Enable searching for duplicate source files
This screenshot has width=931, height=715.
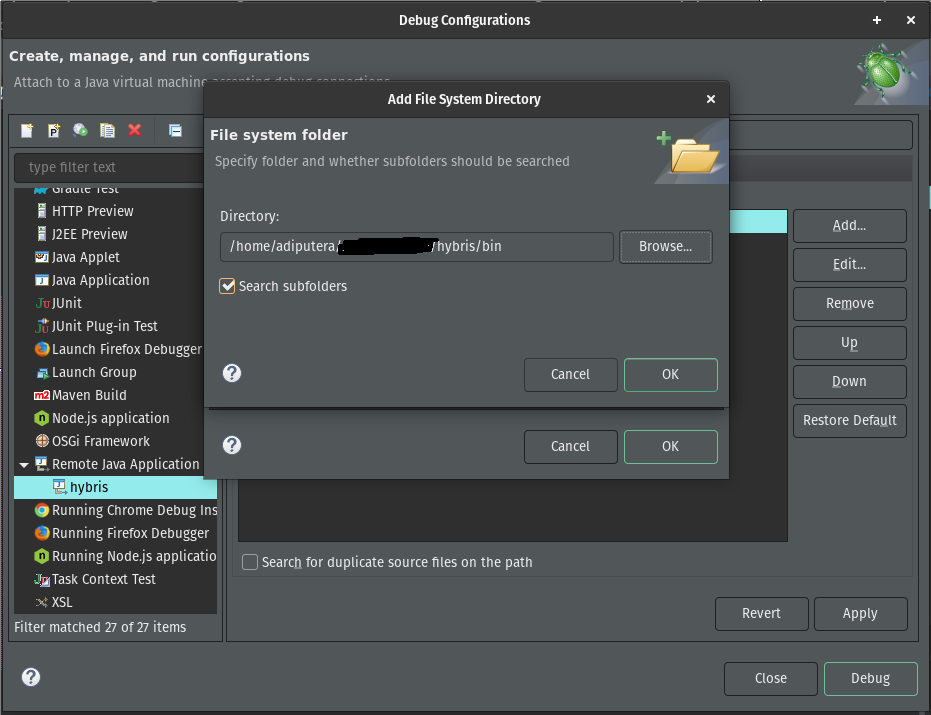[250, 562]
